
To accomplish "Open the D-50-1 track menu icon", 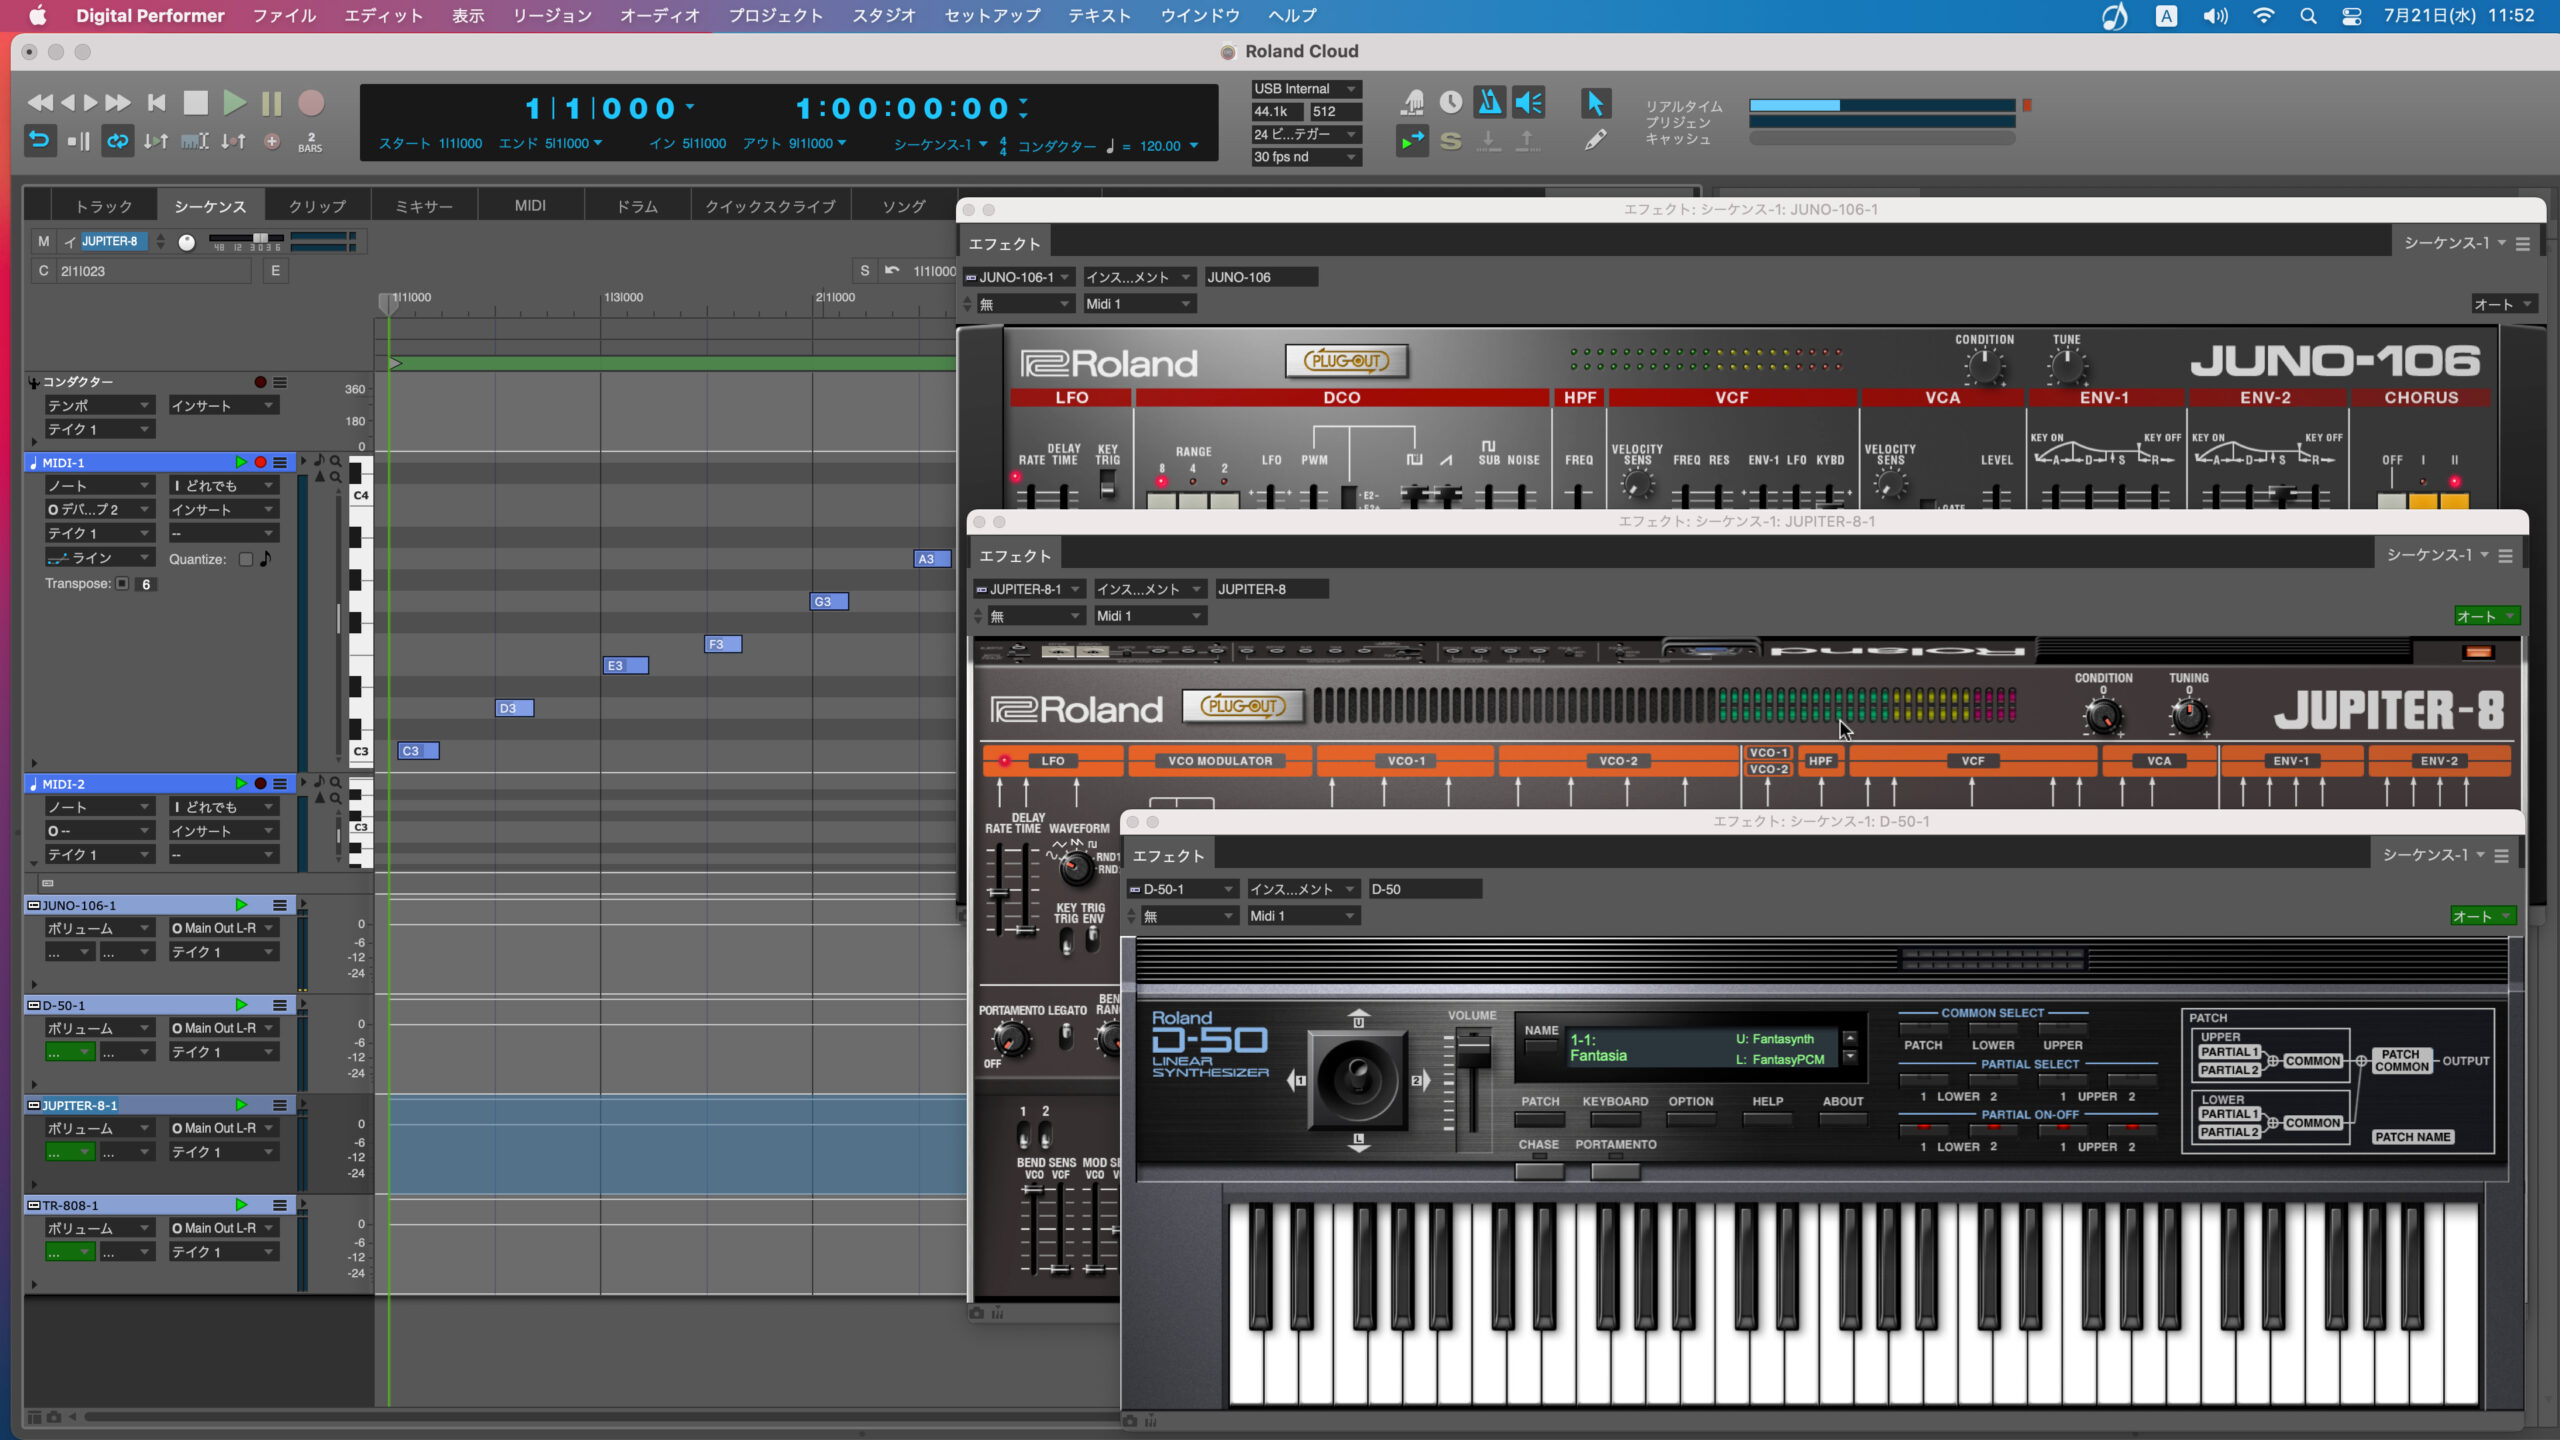I will 280,1005.
